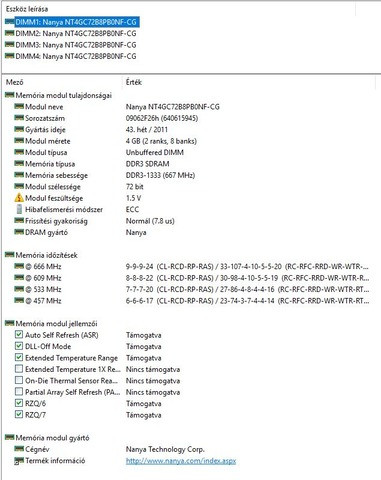Toggle the Partial Array Self Refresh checkbox

pos(19,392)
